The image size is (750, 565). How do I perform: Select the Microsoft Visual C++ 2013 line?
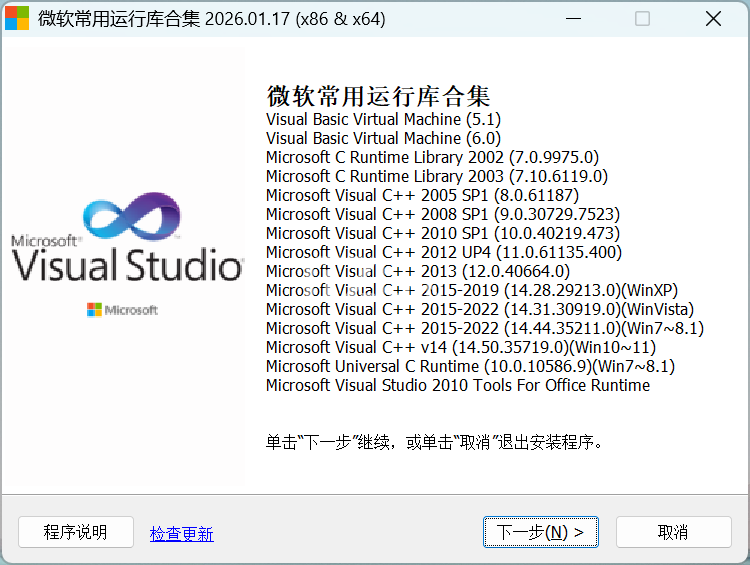point(417,271)
